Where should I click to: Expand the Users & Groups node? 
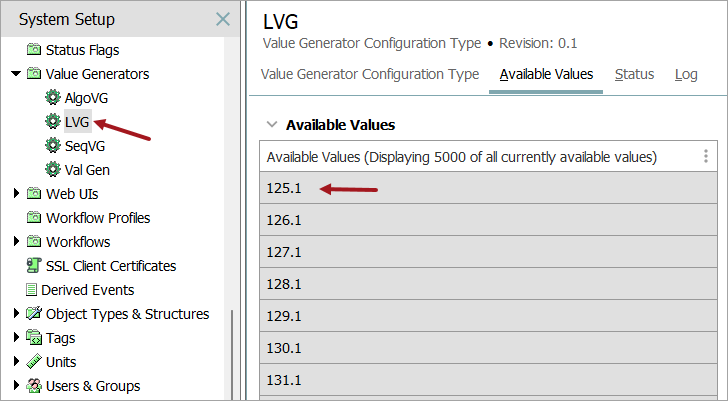pyautogui.click(x=16, y=386)
